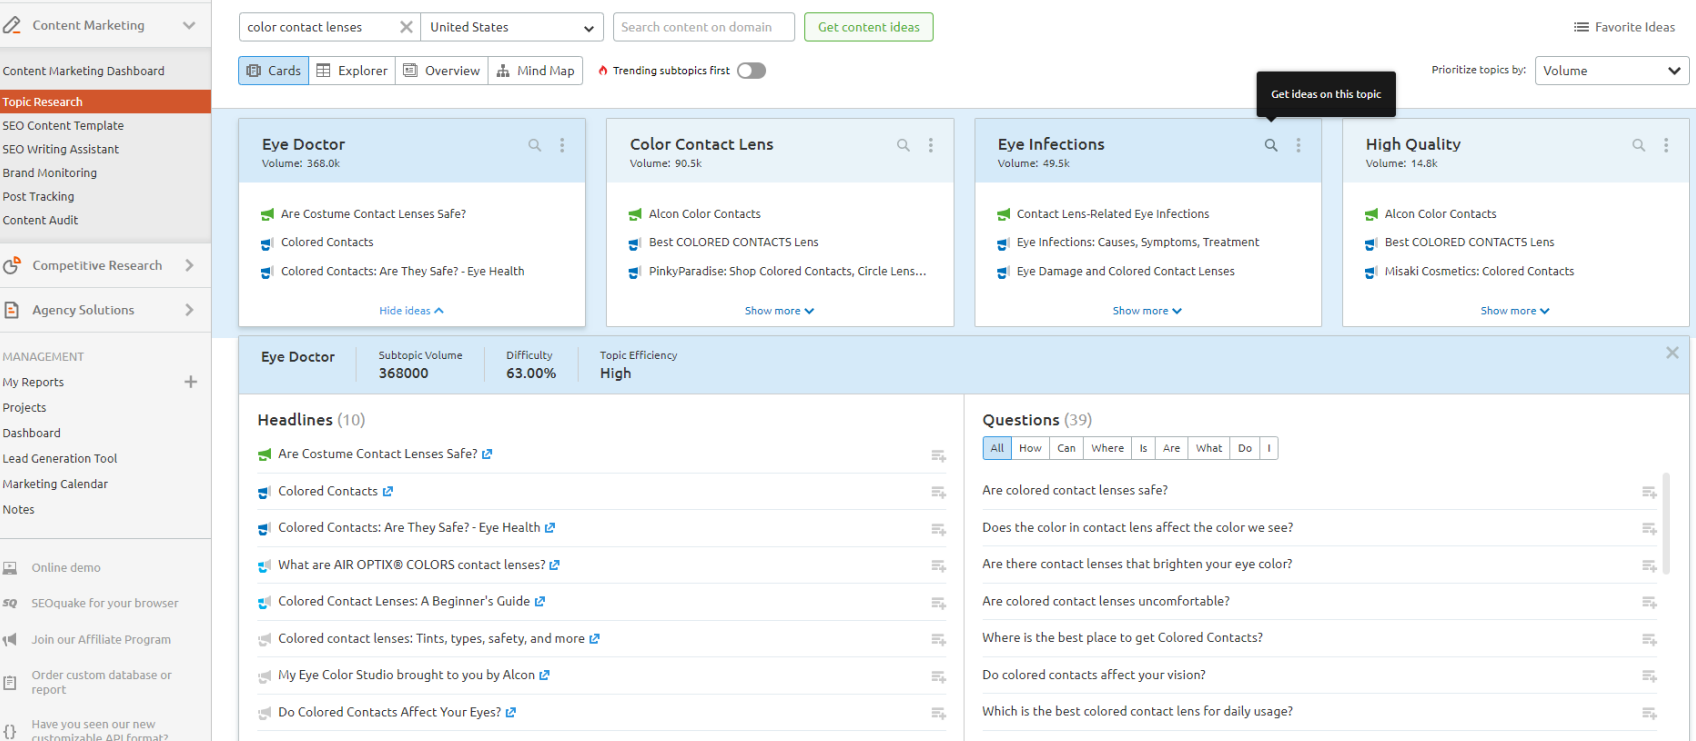Image resolution: width=1696 pixels, height=741 pixels.
Task: Click Search content on domain field
Action: (703, 27)
